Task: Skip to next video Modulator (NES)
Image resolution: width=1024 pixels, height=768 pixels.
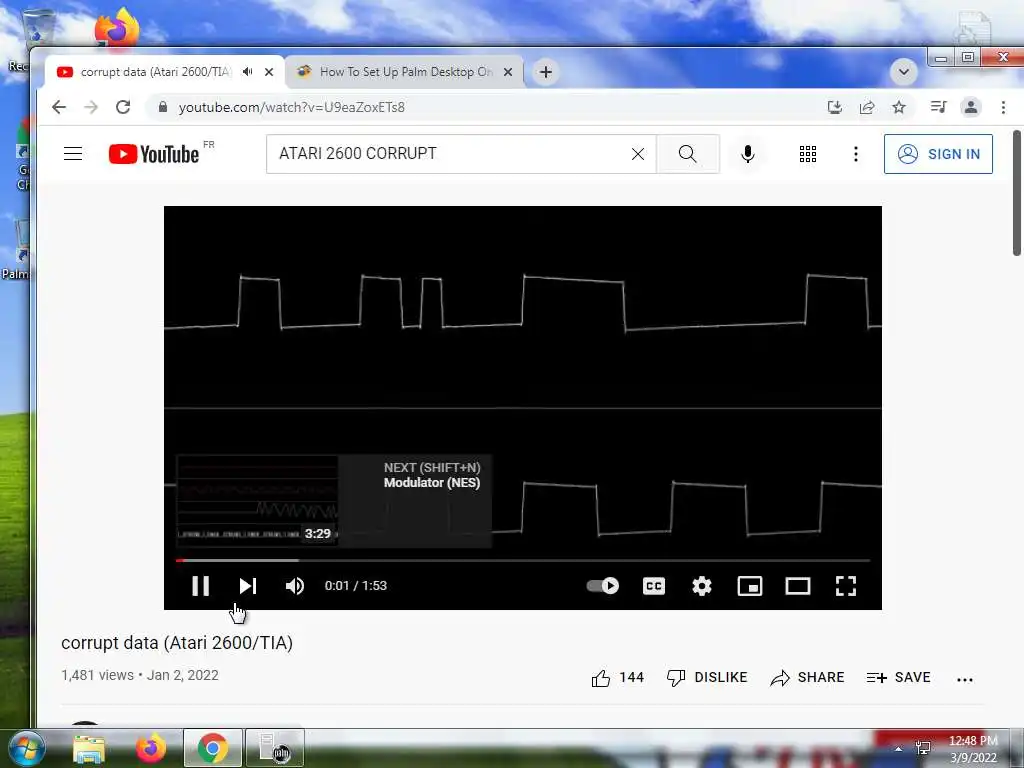Action: point(248,586)
